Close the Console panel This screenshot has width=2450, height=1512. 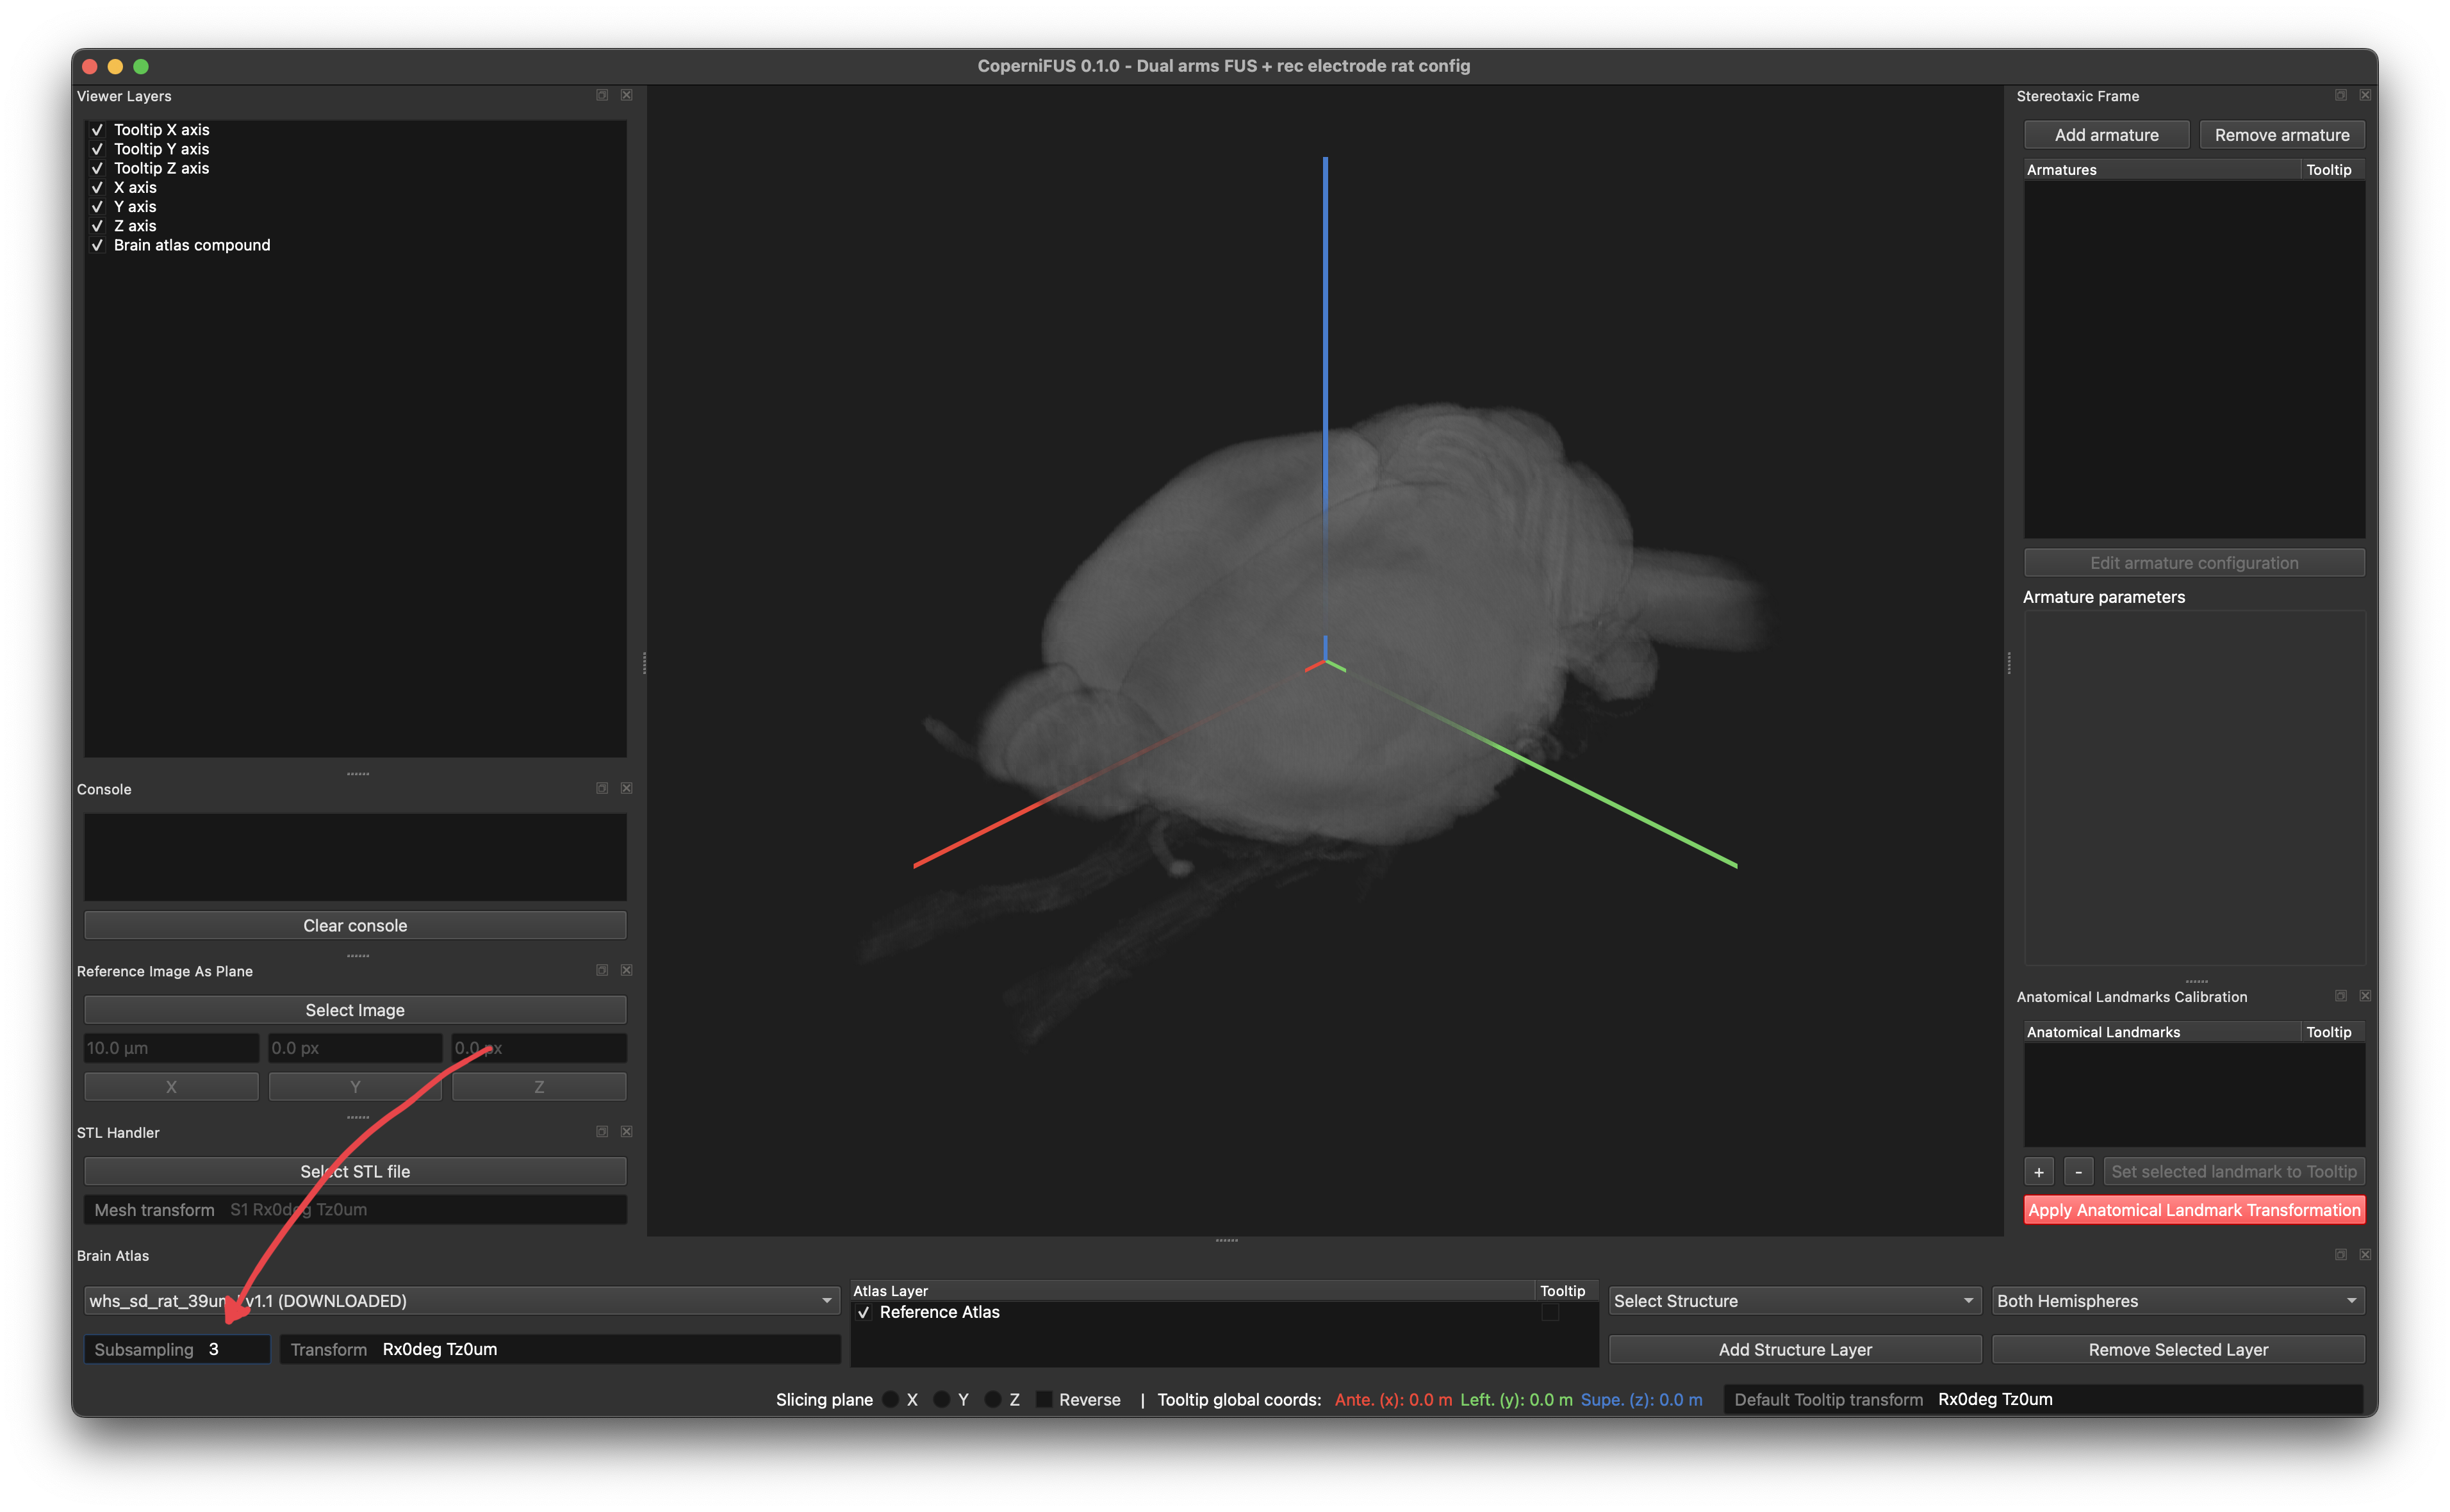(627, 788)
